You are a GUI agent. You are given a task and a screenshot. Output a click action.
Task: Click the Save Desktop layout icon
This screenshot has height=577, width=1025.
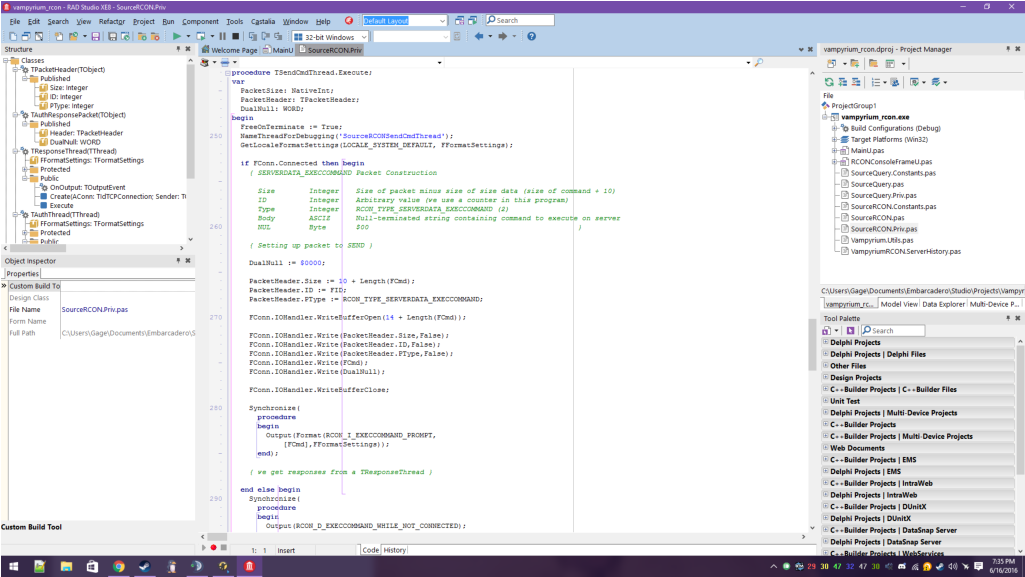(x=460, y=21)
